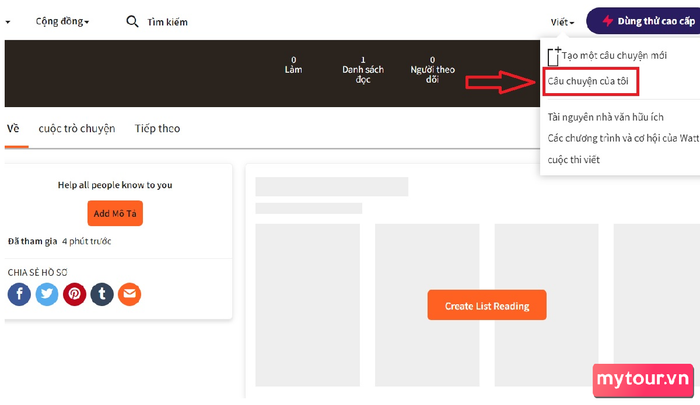
Task: Click the Tìm kiếm search field
Action: pyautogui.click(x=167, y=22)
